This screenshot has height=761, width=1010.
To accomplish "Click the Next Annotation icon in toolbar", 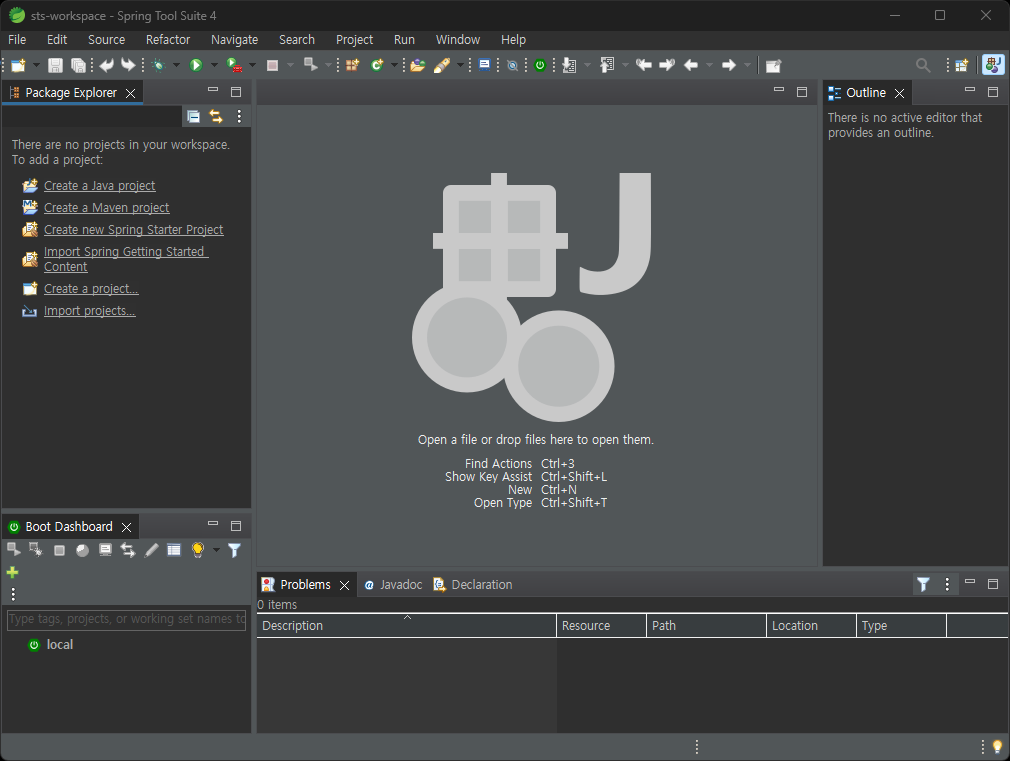I will coord(569,65).
